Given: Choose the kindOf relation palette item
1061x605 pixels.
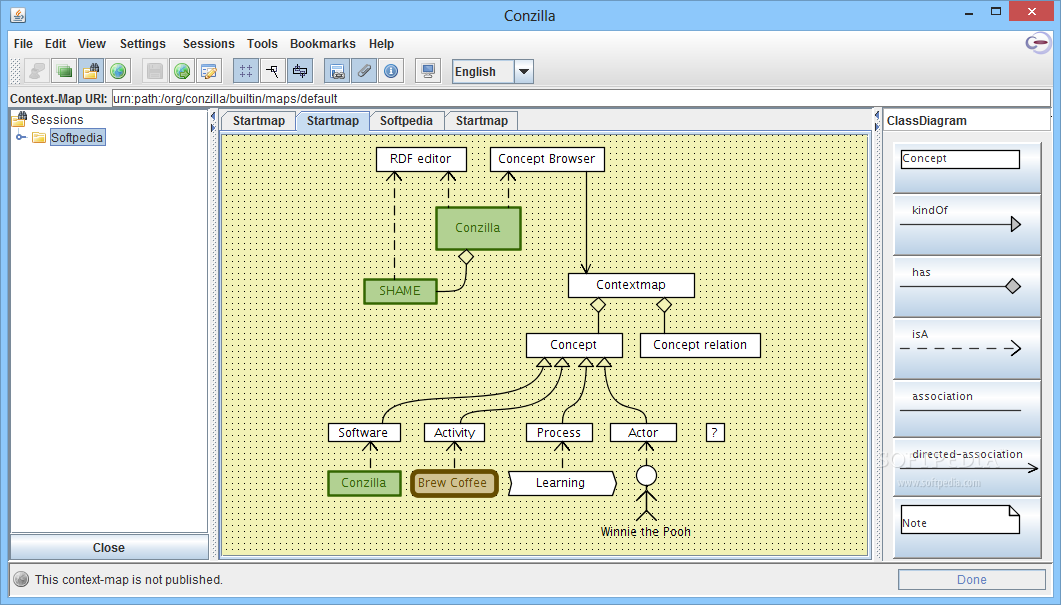Looking at the screenshot, I should coord(966,225).
